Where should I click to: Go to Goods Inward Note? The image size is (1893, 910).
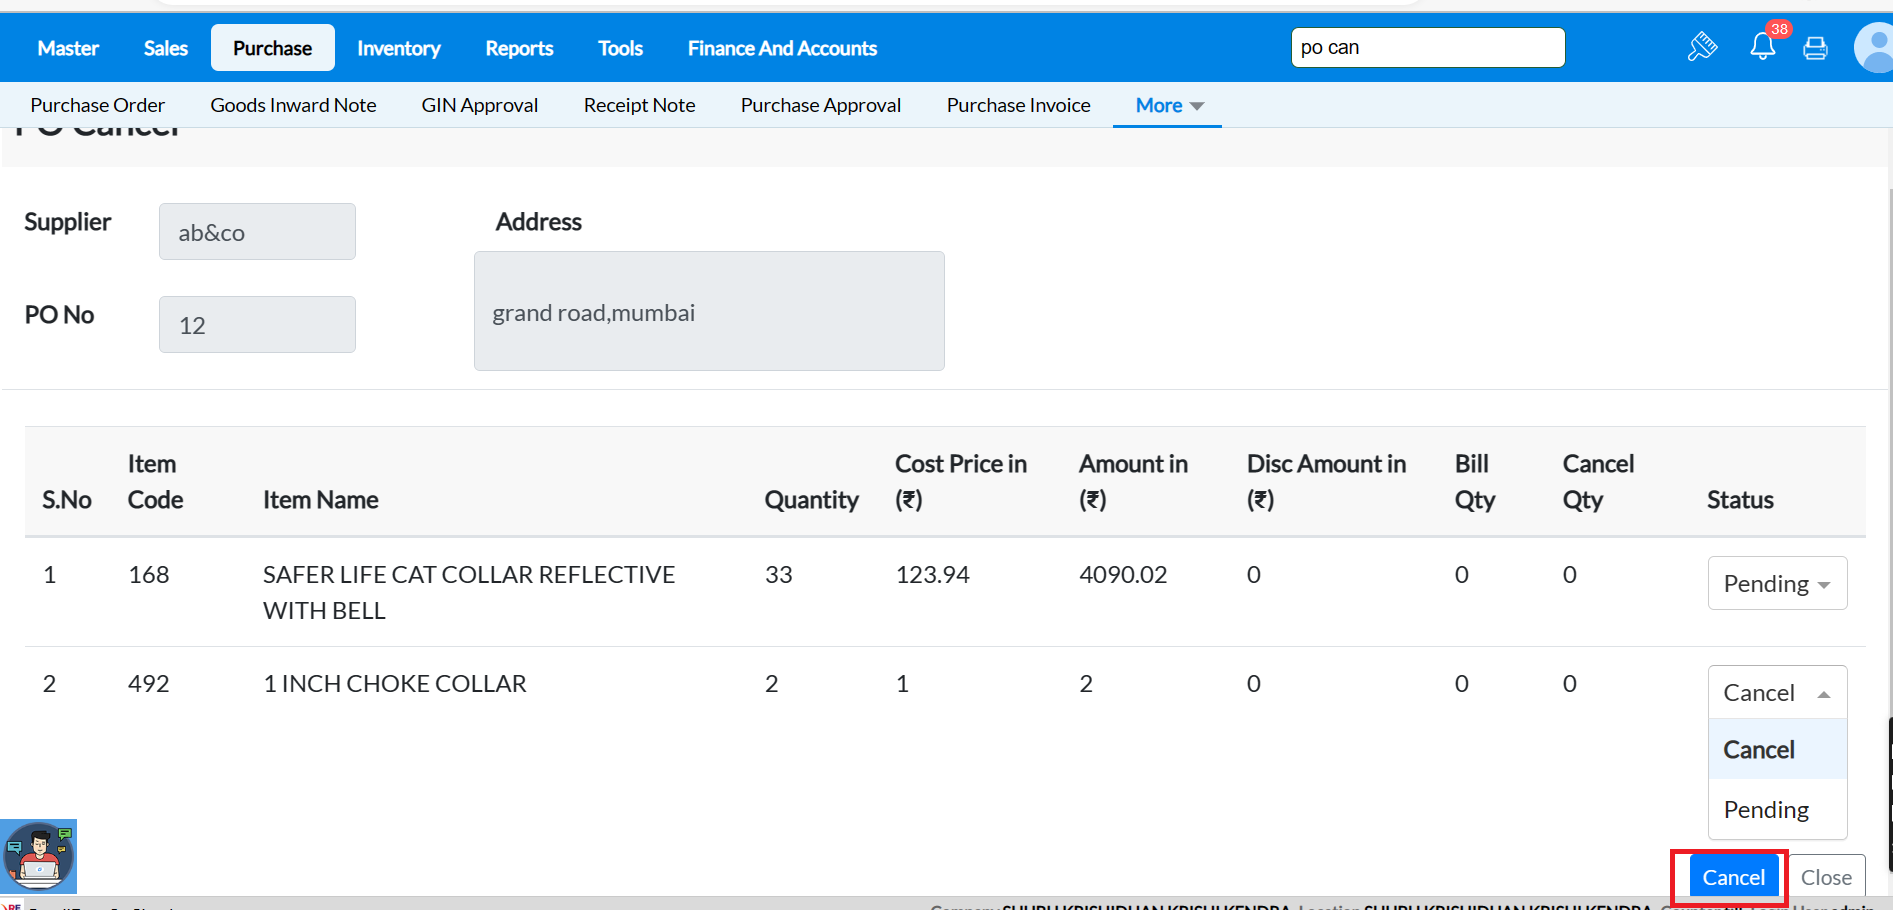tap(293, 105)
